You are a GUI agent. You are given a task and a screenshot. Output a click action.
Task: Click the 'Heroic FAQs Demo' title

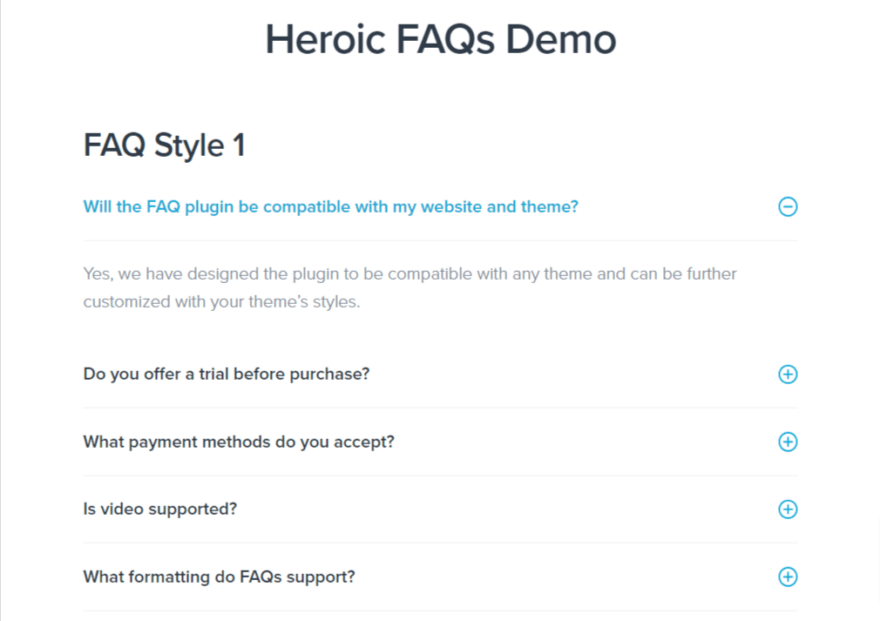pos(440,39)
